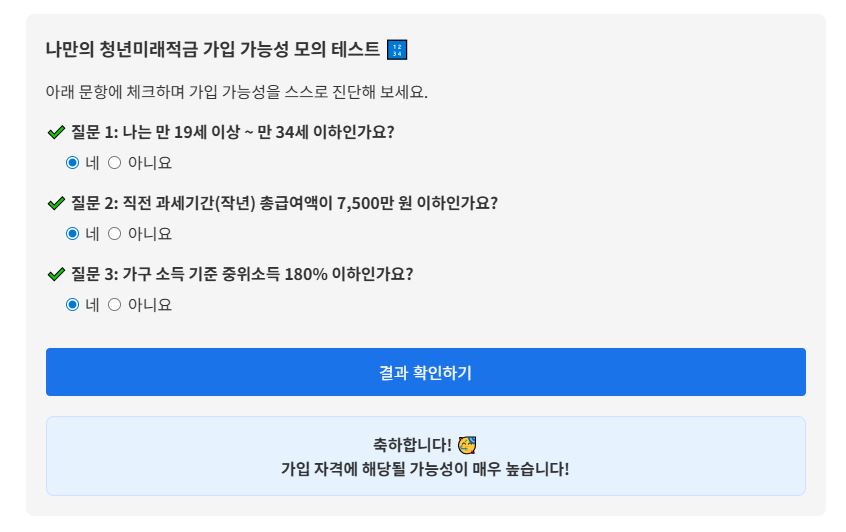
Task: Pick 아니요 for the 중위소득 180% question
Action: (114, 305)
